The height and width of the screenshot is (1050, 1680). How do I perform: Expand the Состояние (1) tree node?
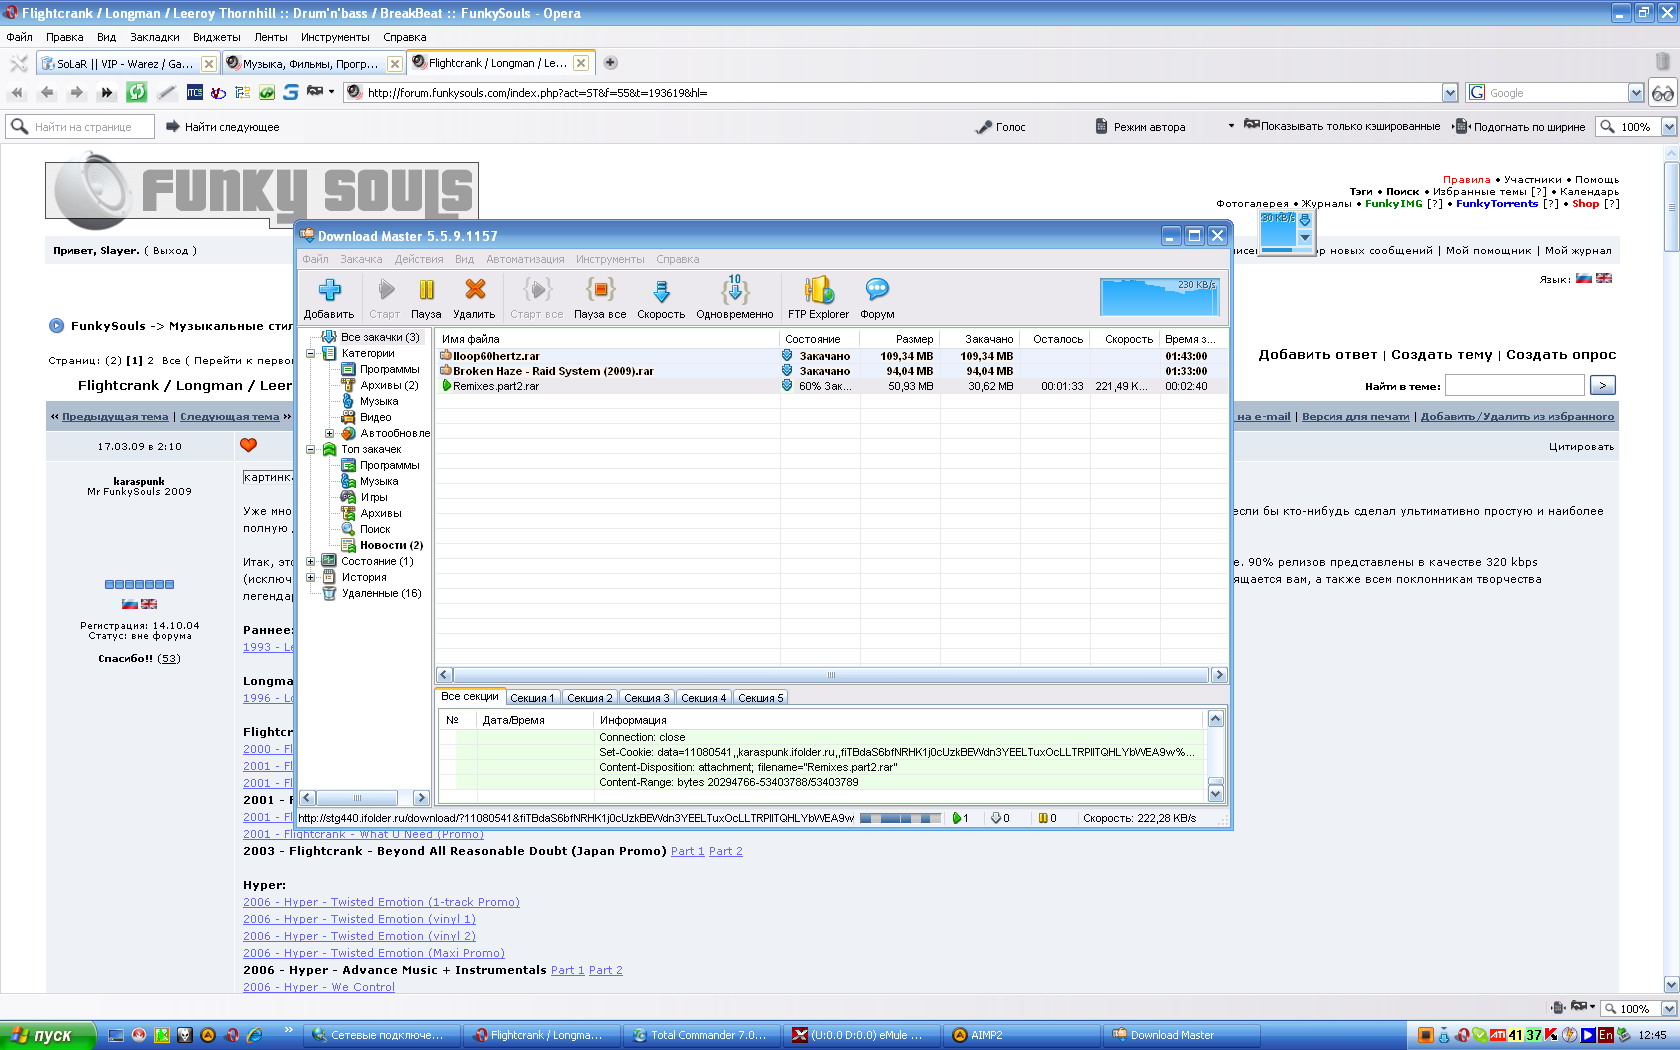click(x=311, y=561)
